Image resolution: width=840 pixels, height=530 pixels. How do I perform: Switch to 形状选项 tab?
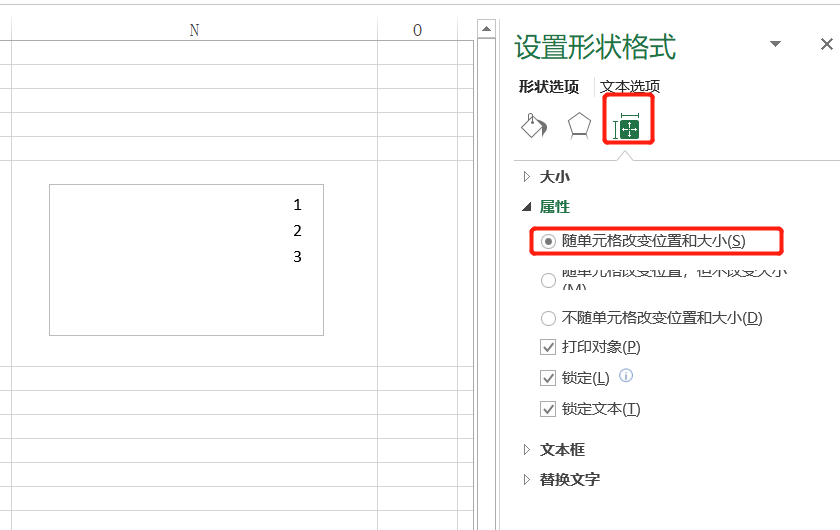pos(549,86)
